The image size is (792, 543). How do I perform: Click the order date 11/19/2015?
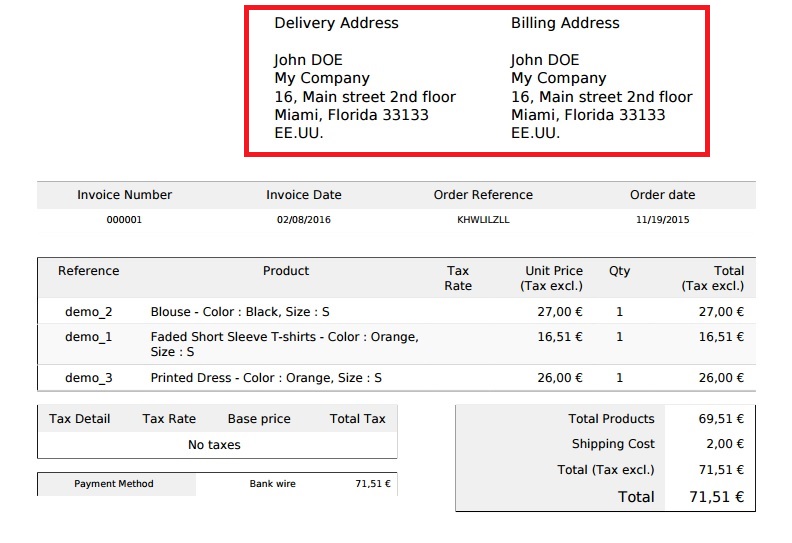pos(662,220)
